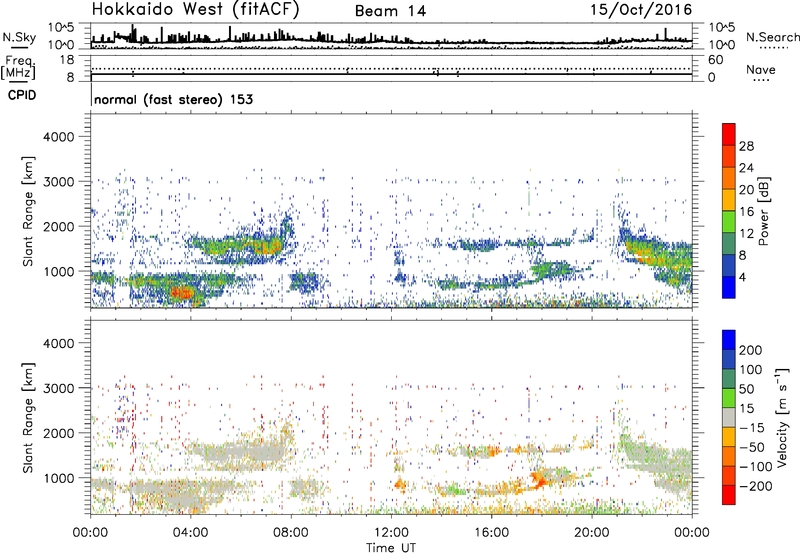The width and height of the screenshot is (800, 554).
Task: Click the 'Hokkaido West (fitACF)' title
Action: pyautogui.click(x=195, y=10)
